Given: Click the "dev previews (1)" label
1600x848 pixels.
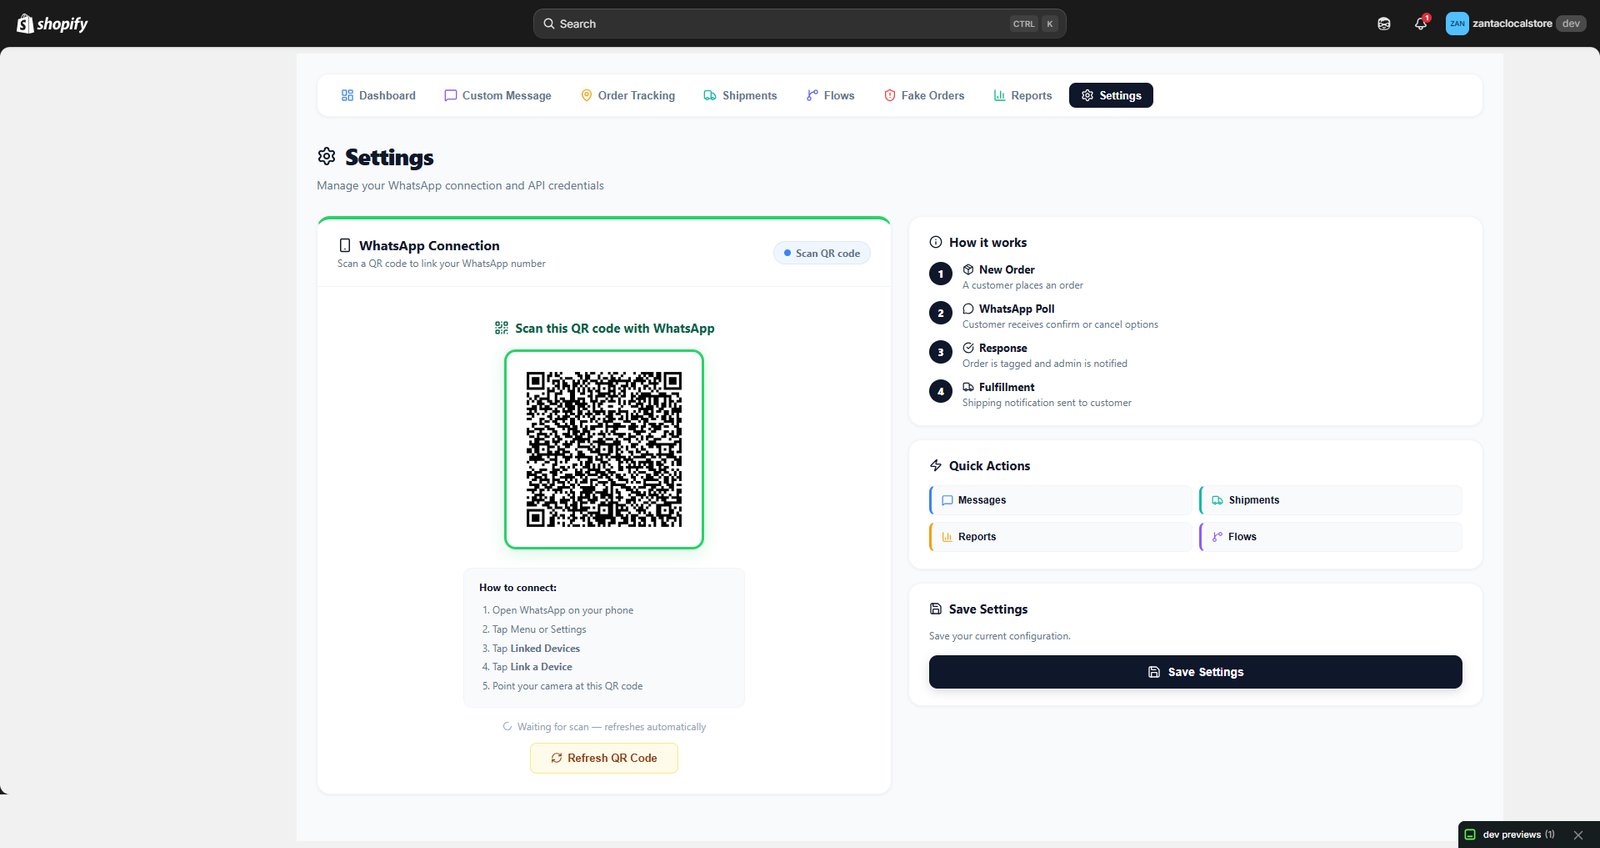Looking at the screenshot, I should coord(1518,835).
